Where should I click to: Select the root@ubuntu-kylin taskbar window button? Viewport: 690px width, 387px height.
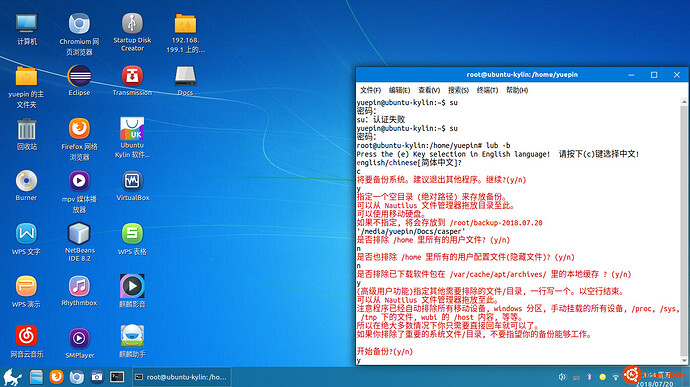(181, 377)
